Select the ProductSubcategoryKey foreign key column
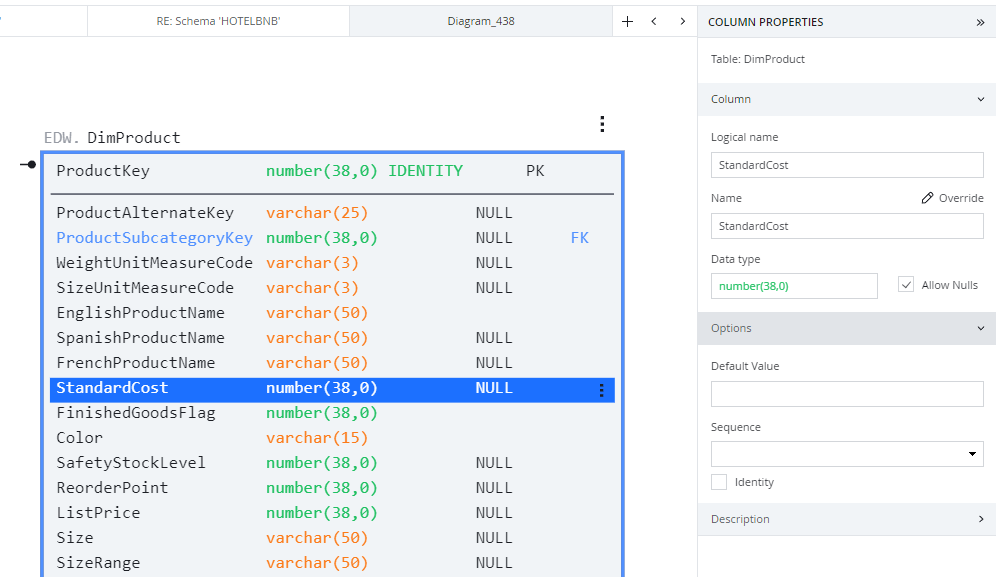 click(x=154, y=238)
